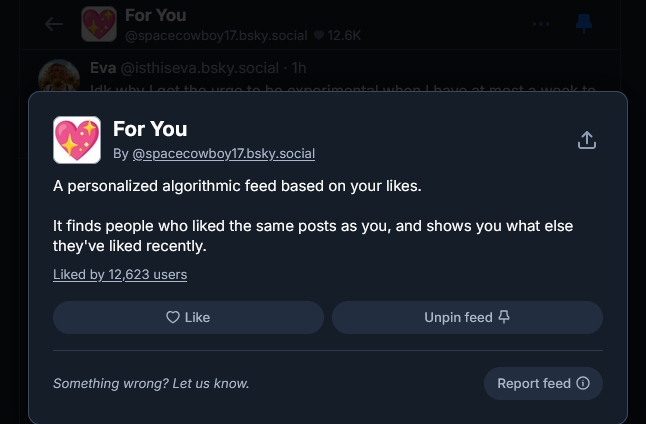Screen dimensions: 646x424
Task: Open the three-dot options menu in header
Action: pos(541,24)
